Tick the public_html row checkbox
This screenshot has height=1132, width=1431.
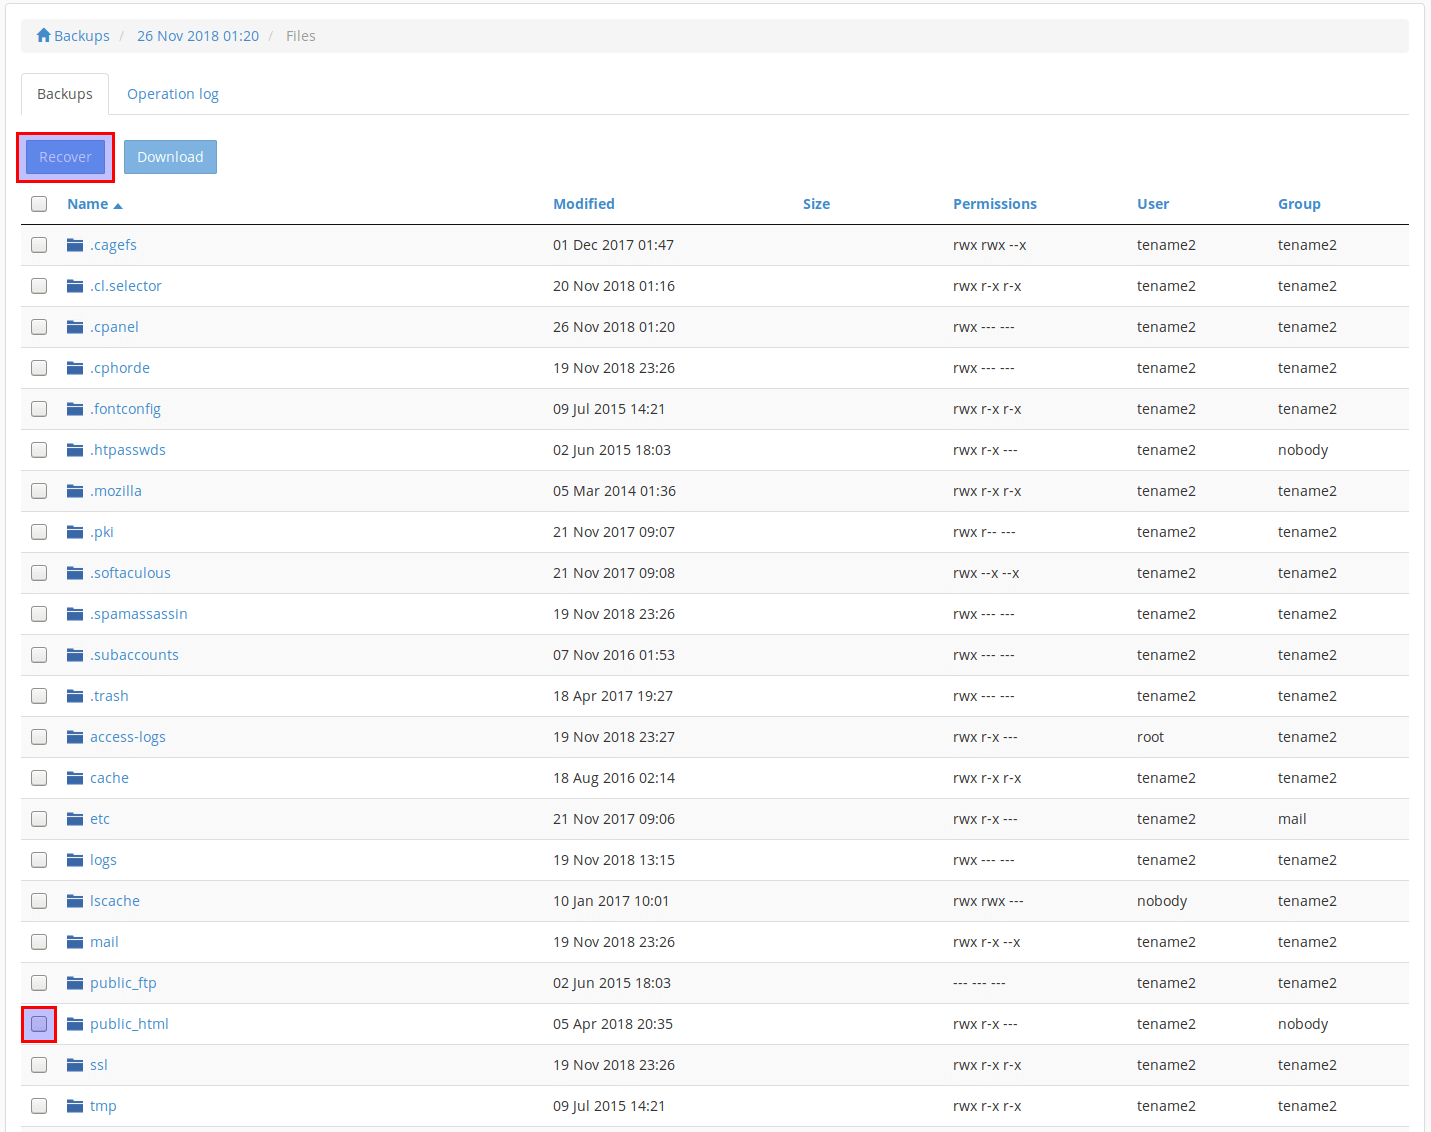click(39, 1024)
